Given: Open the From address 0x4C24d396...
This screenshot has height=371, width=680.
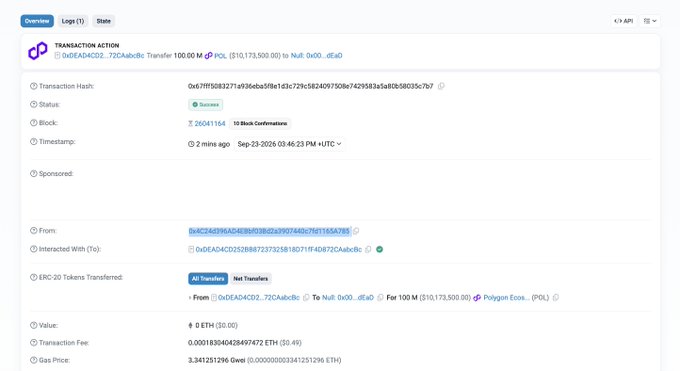Looking at the screenshot, I should tap(269, 231).
